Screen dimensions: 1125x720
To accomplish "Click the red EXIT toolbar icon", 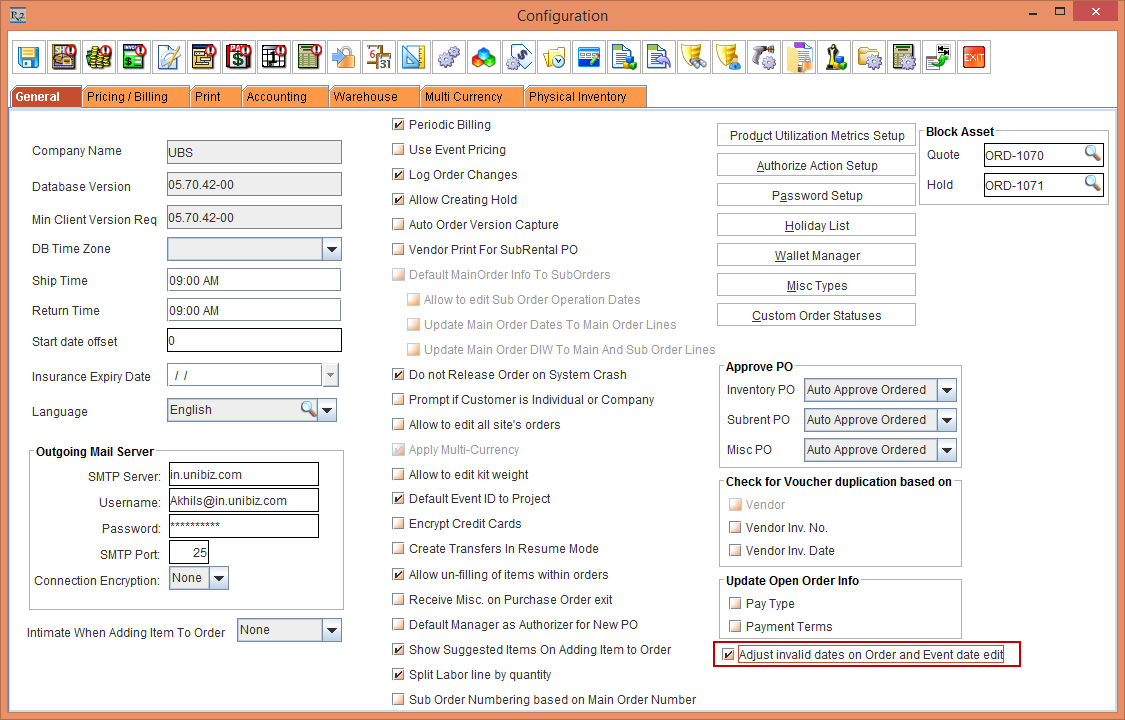I will (973, 57).
